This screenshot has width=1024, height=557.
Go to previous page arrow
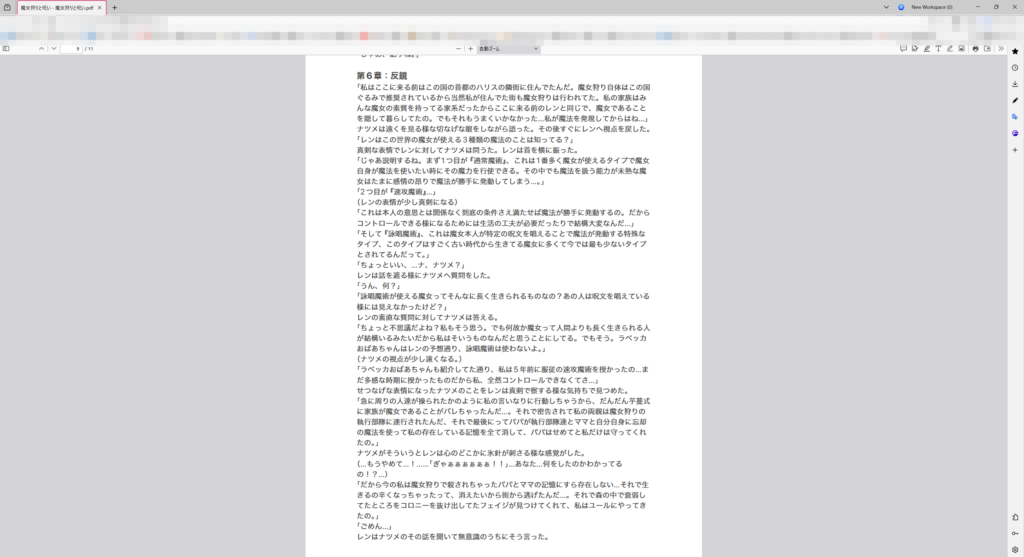(x=41, y=48)
